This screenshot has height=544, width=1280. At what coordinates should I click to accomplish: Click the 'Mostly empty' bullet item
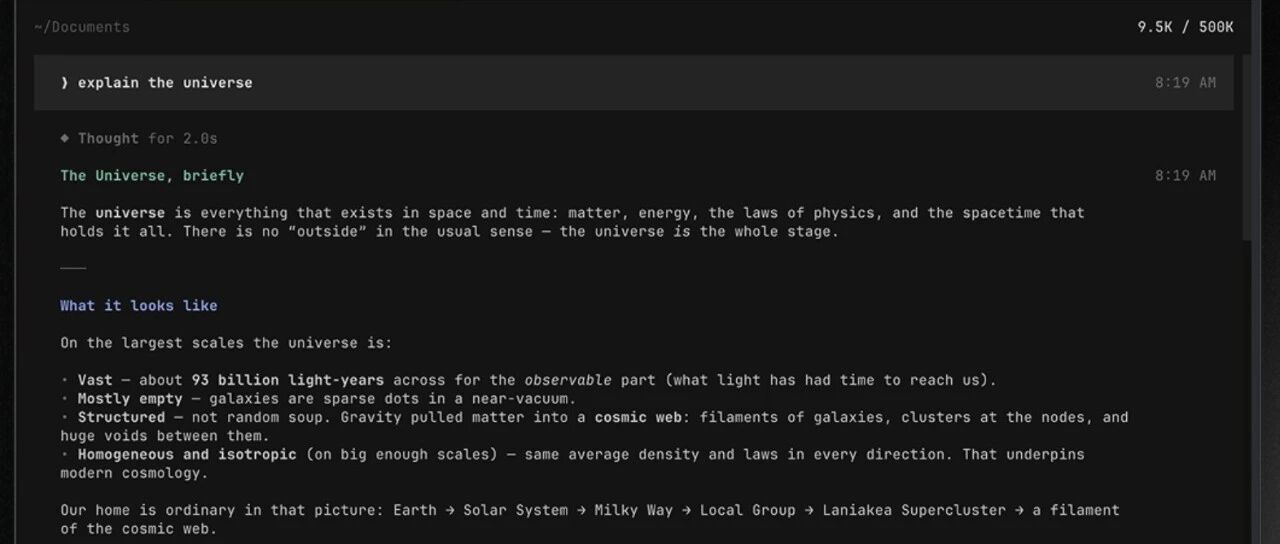[318, 398]
